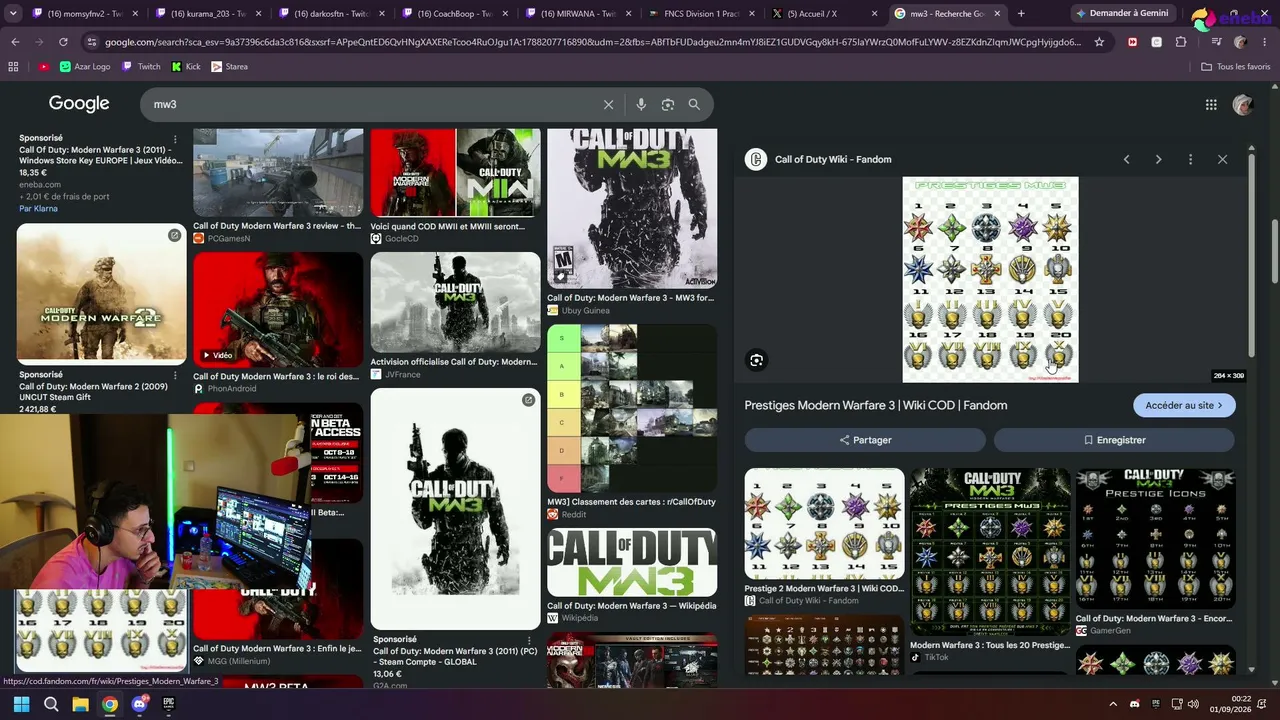Open Epic Games Launcher from the taskbar
This screenshot has width=1280, height=720.
168,704
